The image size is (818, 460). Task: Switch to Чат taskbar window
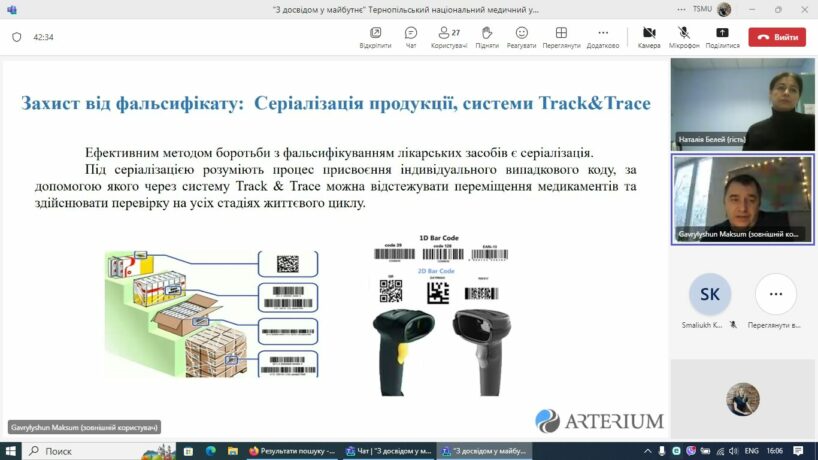point(390,451)
